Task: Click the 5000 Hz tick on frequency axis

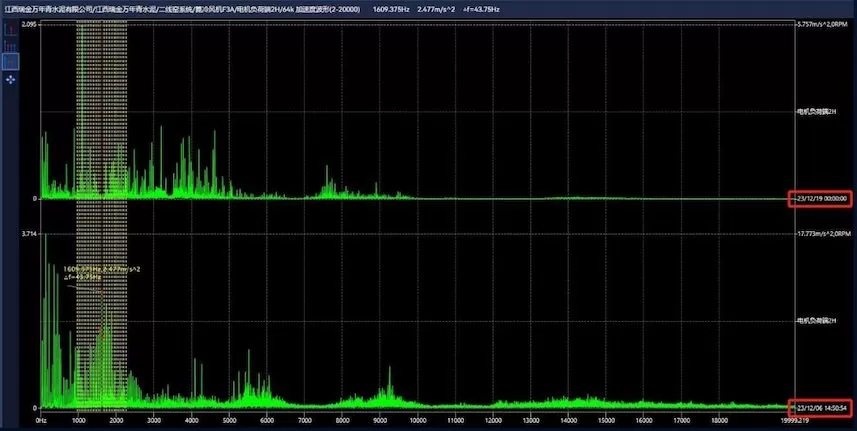Action: click(x=230, y=421)
